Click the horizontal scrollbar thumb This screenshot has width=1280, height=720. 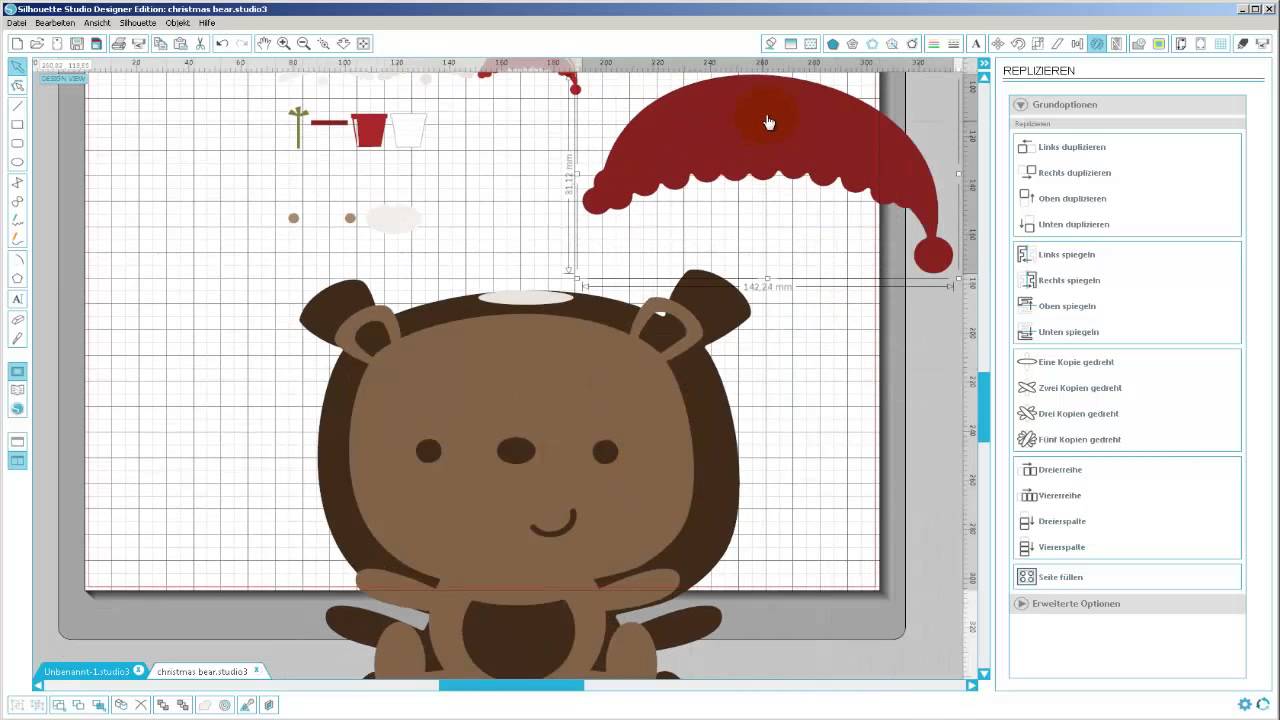pyautogui.click(x=511, y=685)
